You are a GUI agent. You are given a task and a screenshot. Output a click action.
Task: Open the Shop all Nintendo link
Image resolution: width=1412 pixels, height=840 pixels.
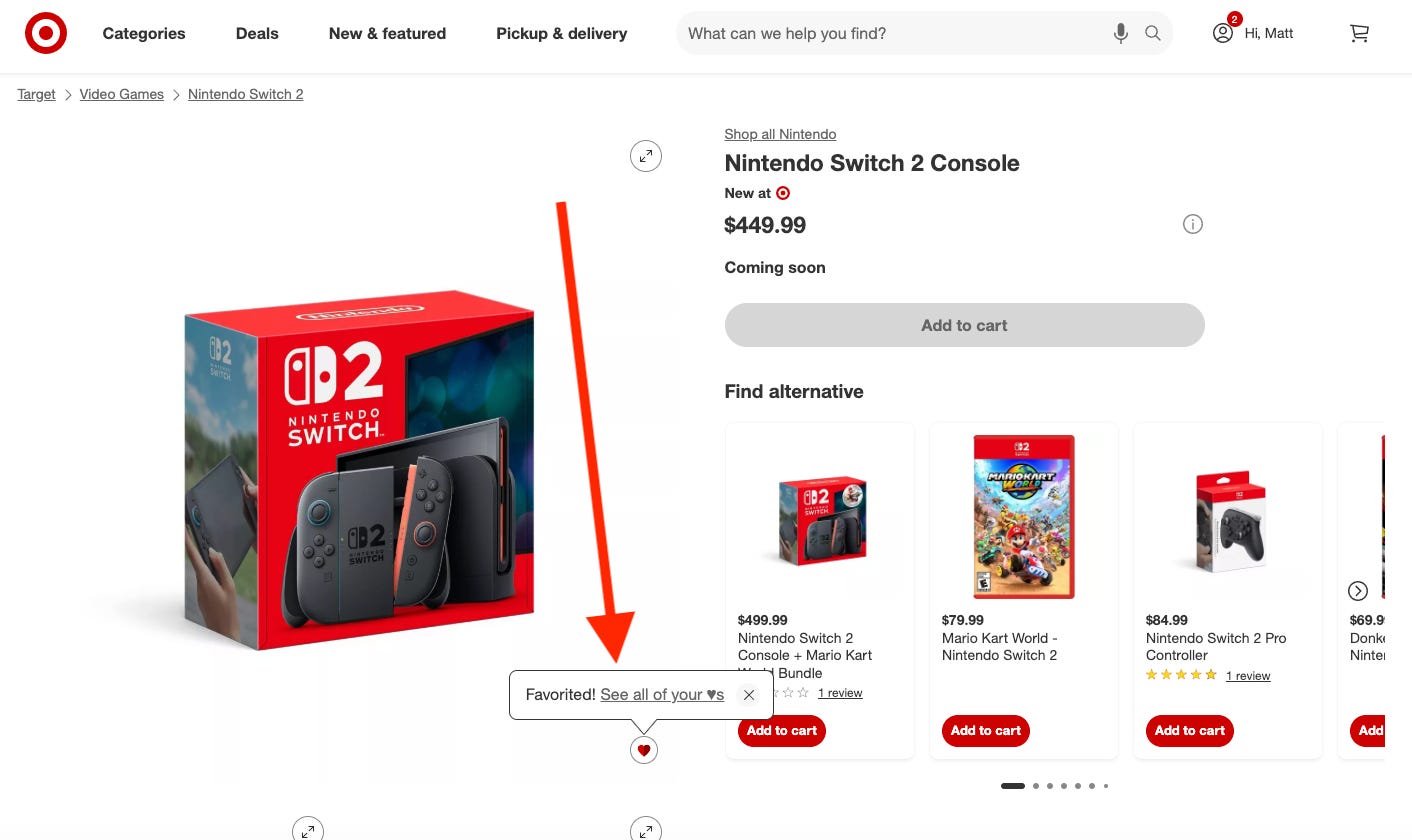[x=780, y=134]
